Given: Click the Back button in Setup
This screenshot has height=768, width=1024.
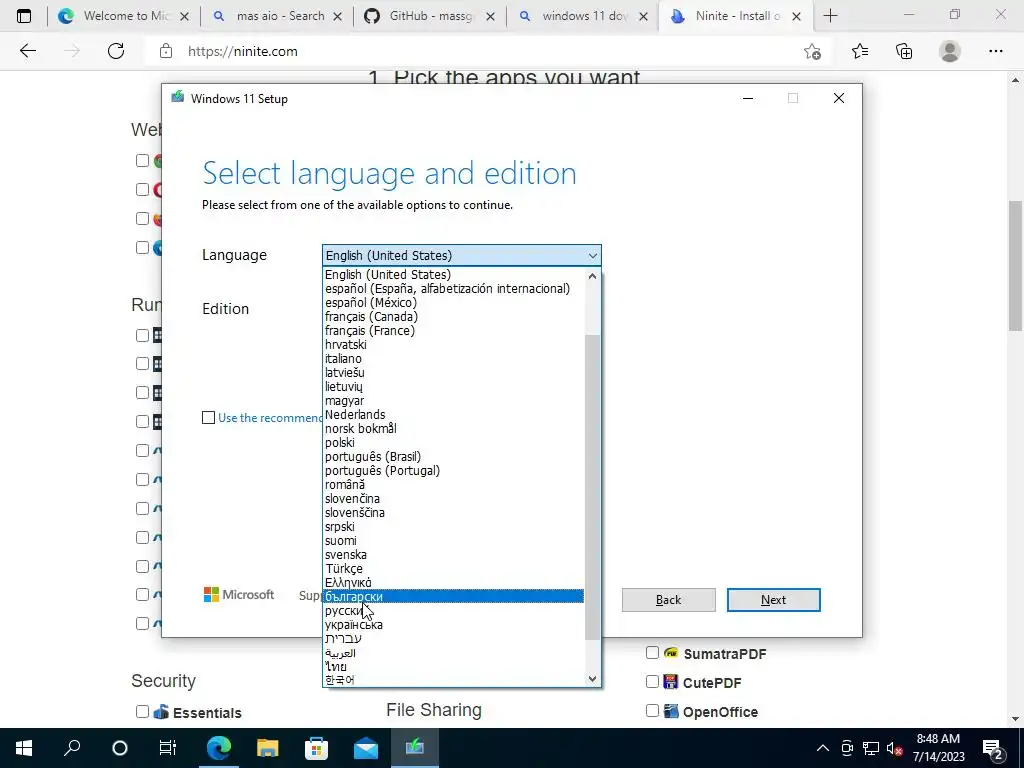Looking at the screenshot, I should 668,600.
